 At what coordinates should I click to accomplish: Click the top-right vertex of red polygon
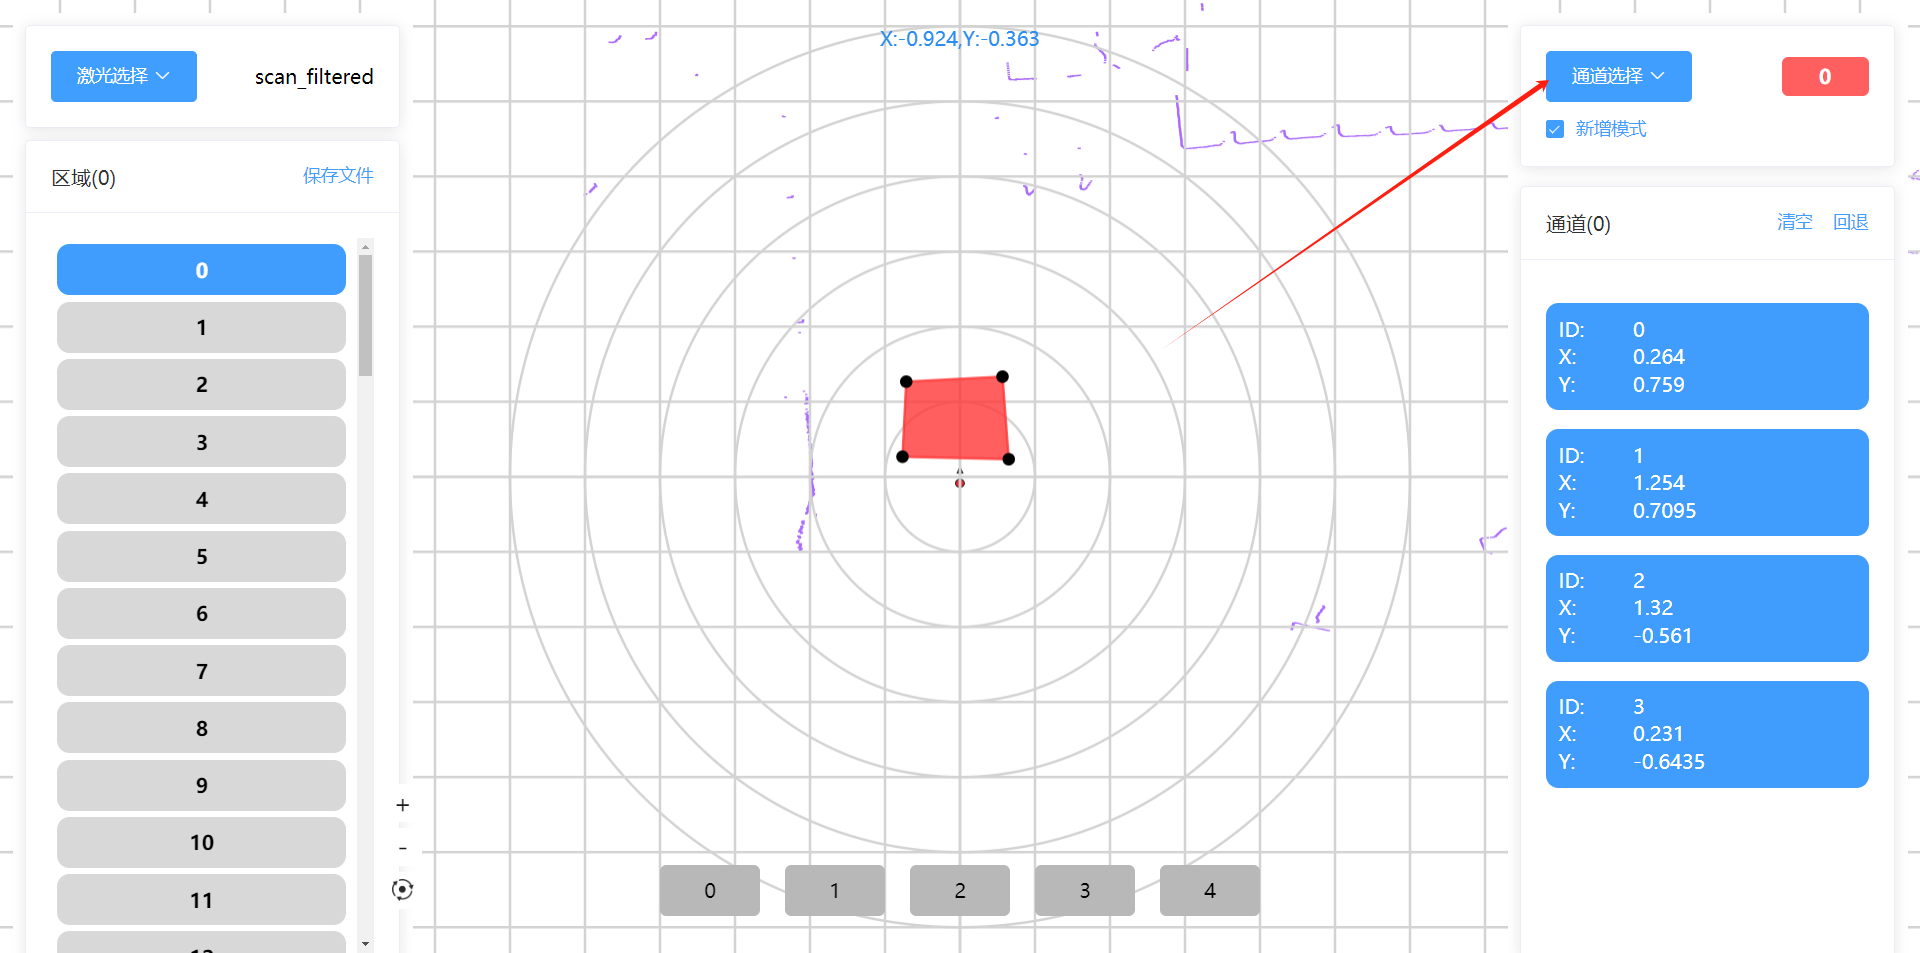click(x=1002, y=376)
